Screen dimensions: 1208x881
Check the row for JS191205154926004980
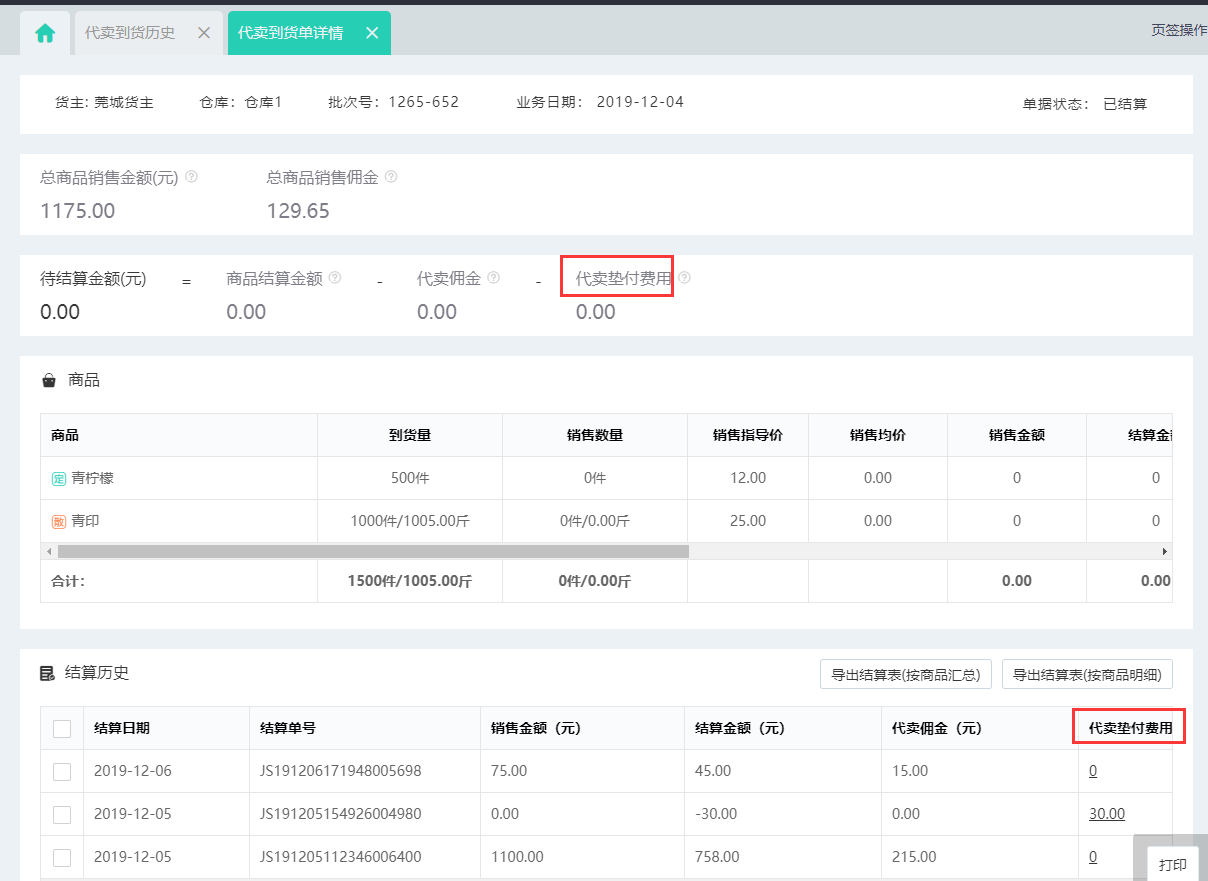point(62,815)
